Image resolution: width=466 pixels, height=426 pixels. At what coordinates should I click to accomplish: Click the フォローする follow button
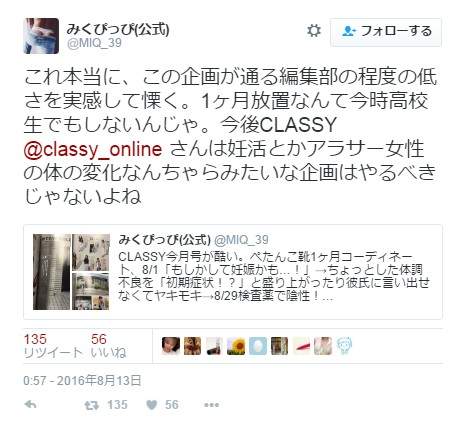[x=386, y=32]
